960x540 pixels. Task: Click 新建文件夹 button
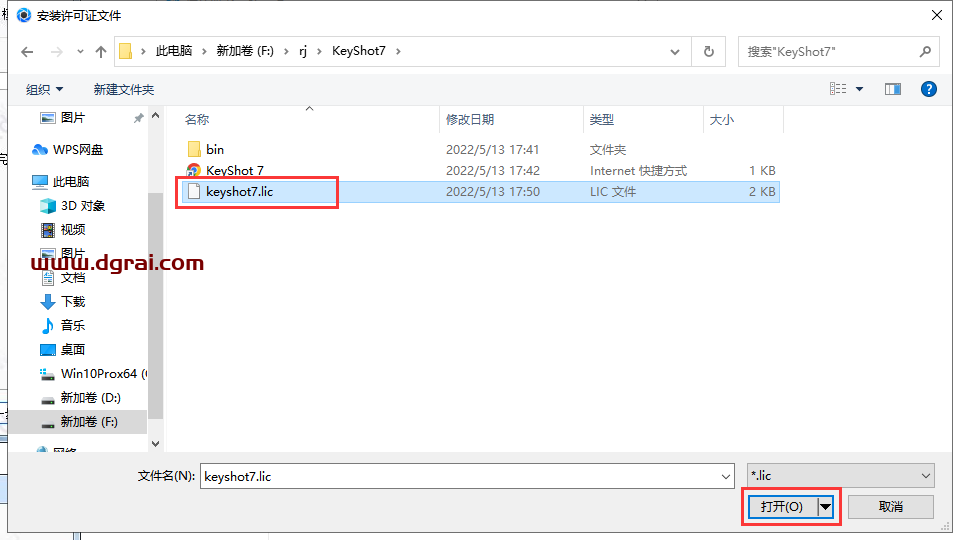[124, 89]
